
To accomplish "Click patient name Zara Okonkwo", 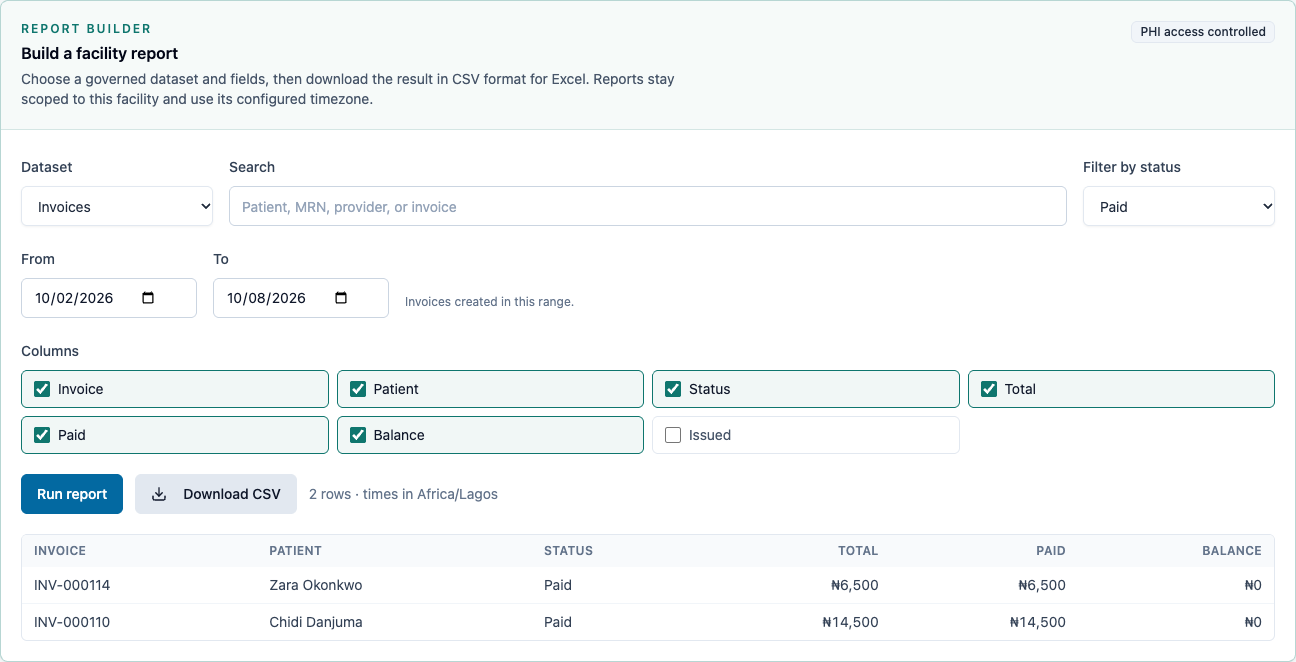I will coord(316,585).
